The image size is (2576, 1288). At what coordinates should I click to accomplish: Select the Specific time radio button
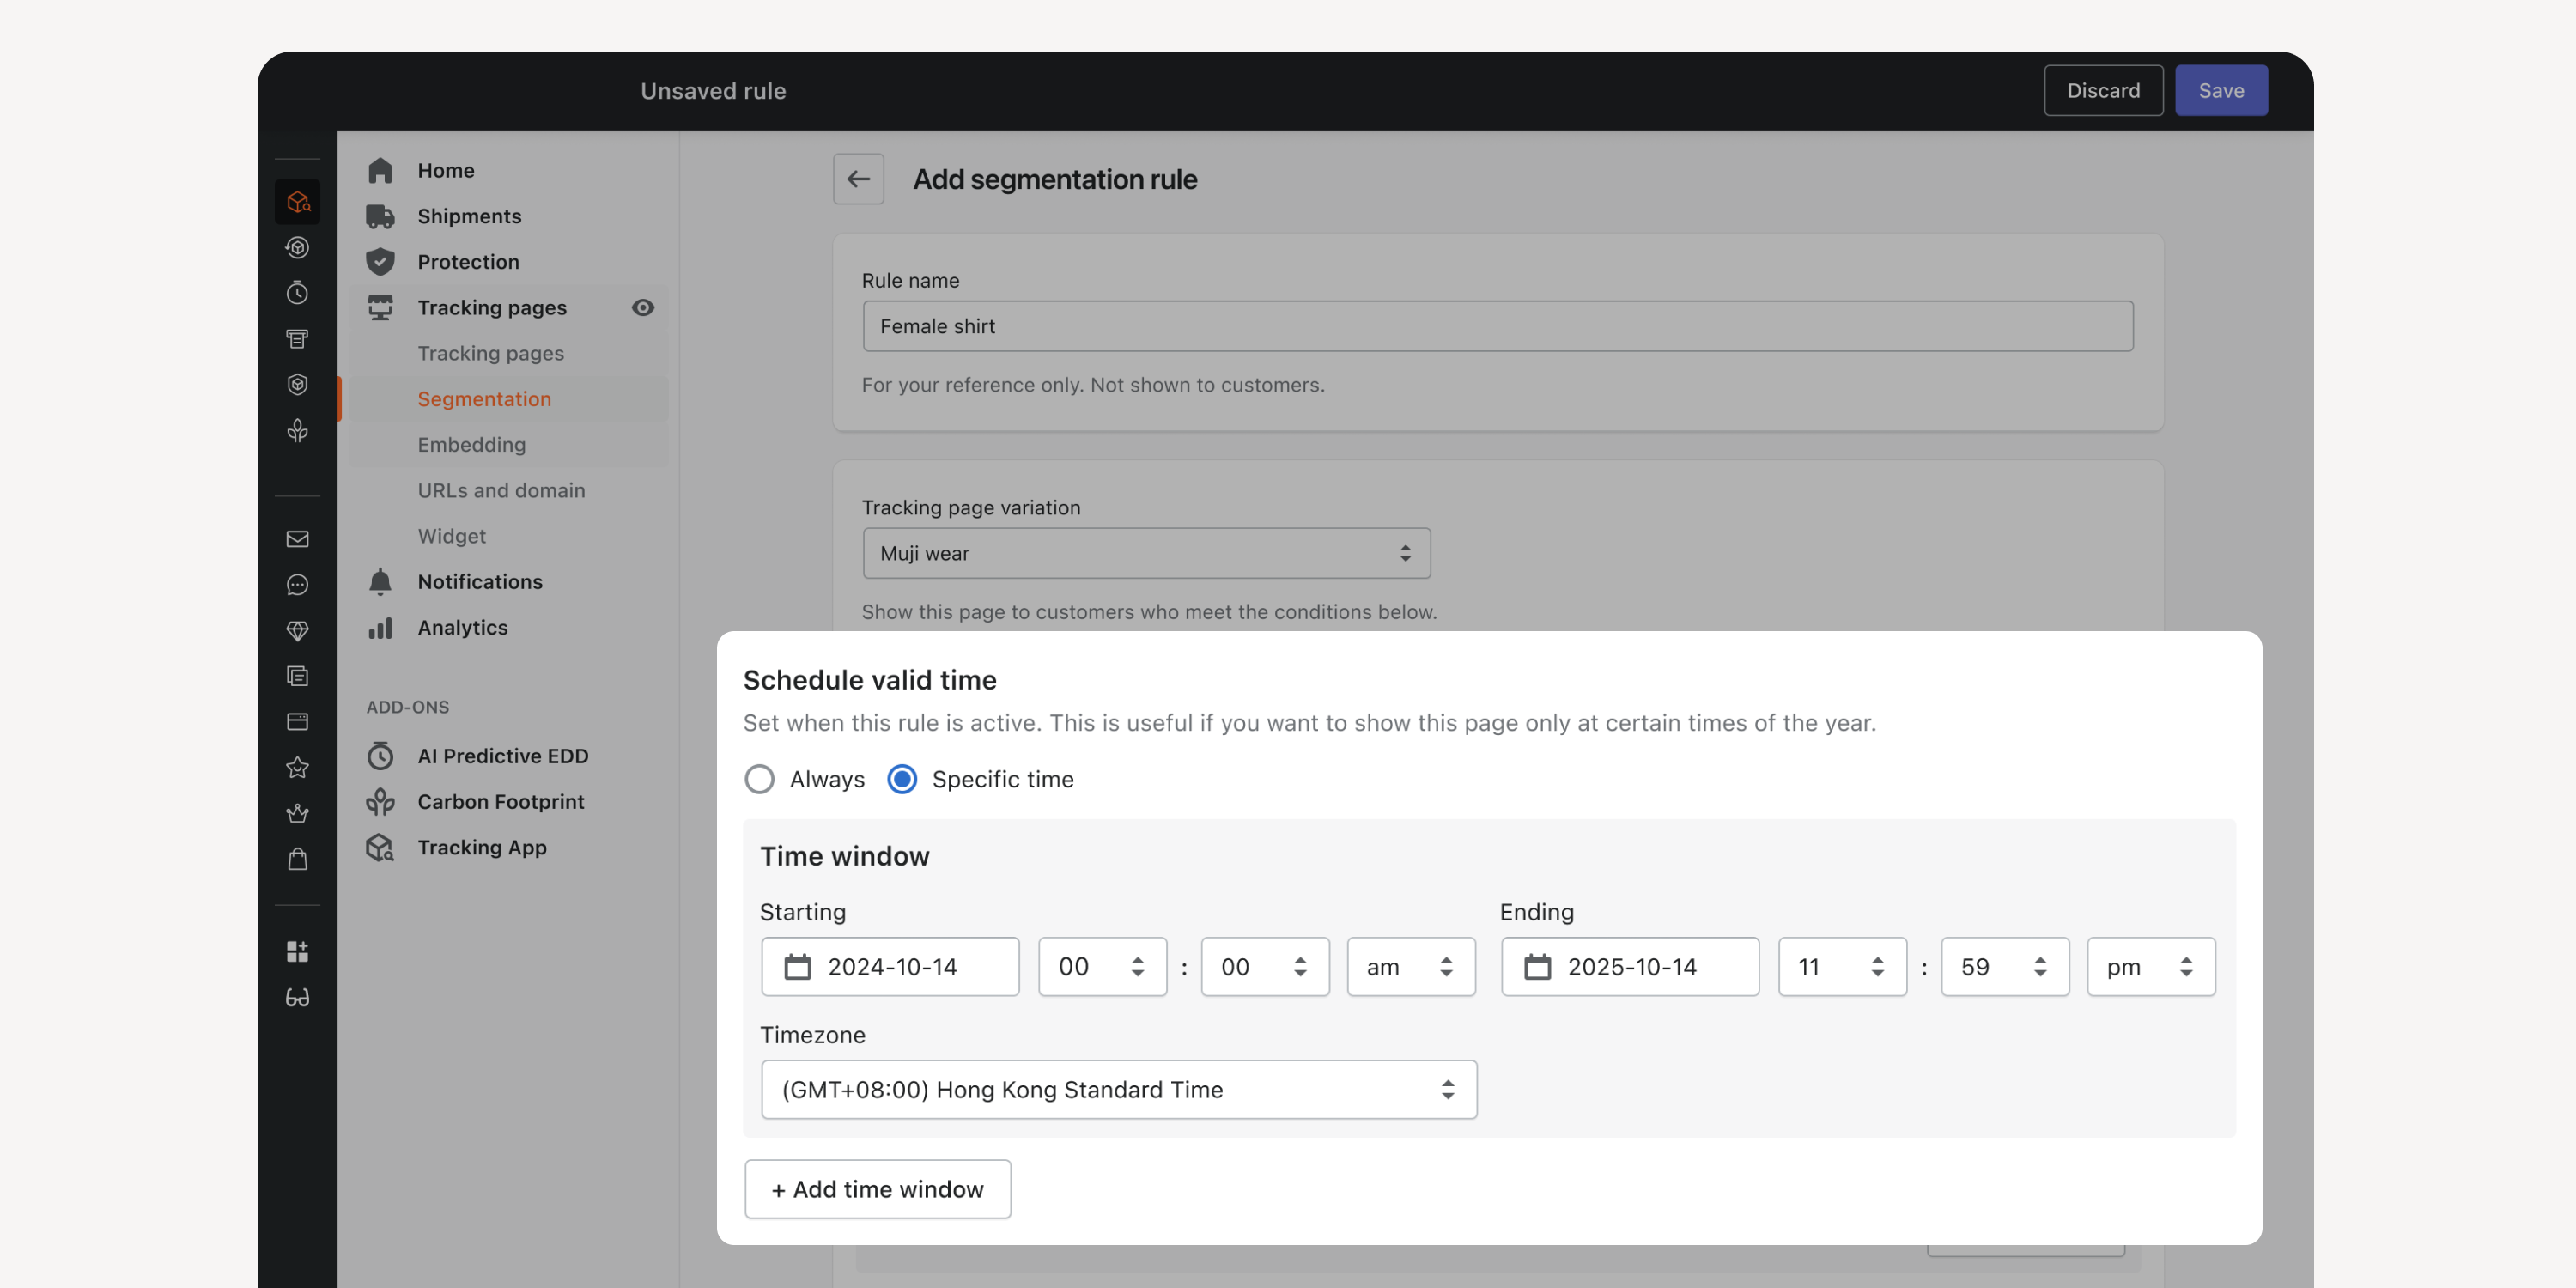pyautogui.click(x=902, y=779)
